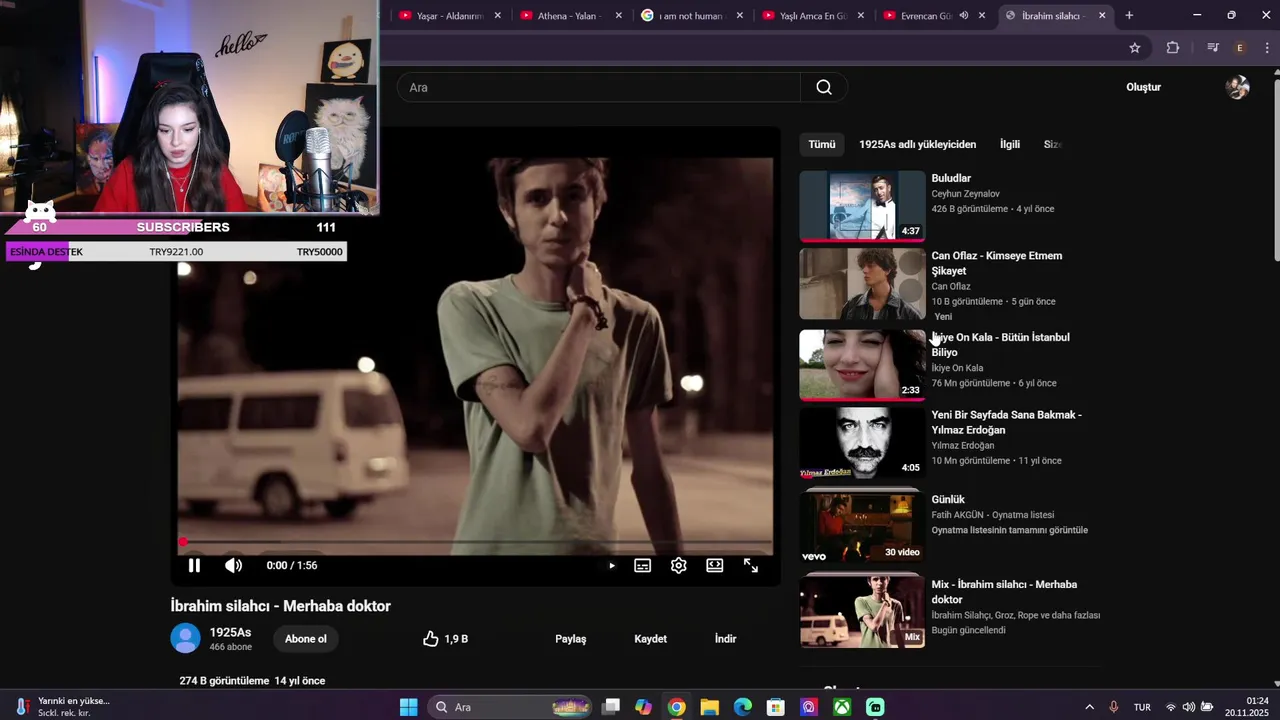Open the YouTube account avatar menu

click(1237, 87)
